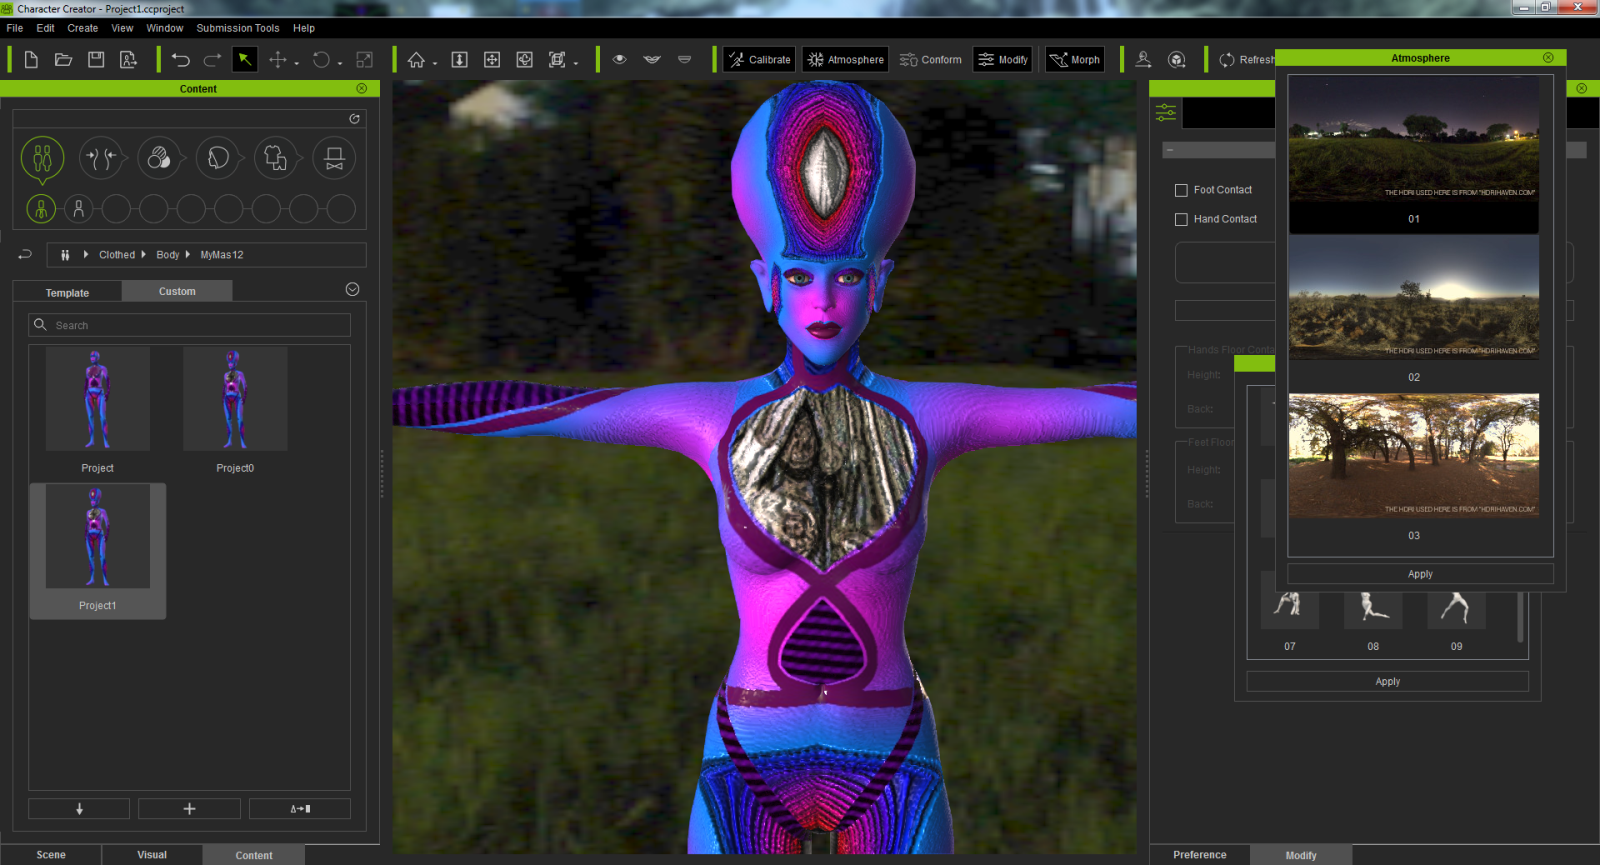Screen dimensions: 1600x865
Task: Click the export character icon
Action: pyautogui.click(x=128, y=60)
